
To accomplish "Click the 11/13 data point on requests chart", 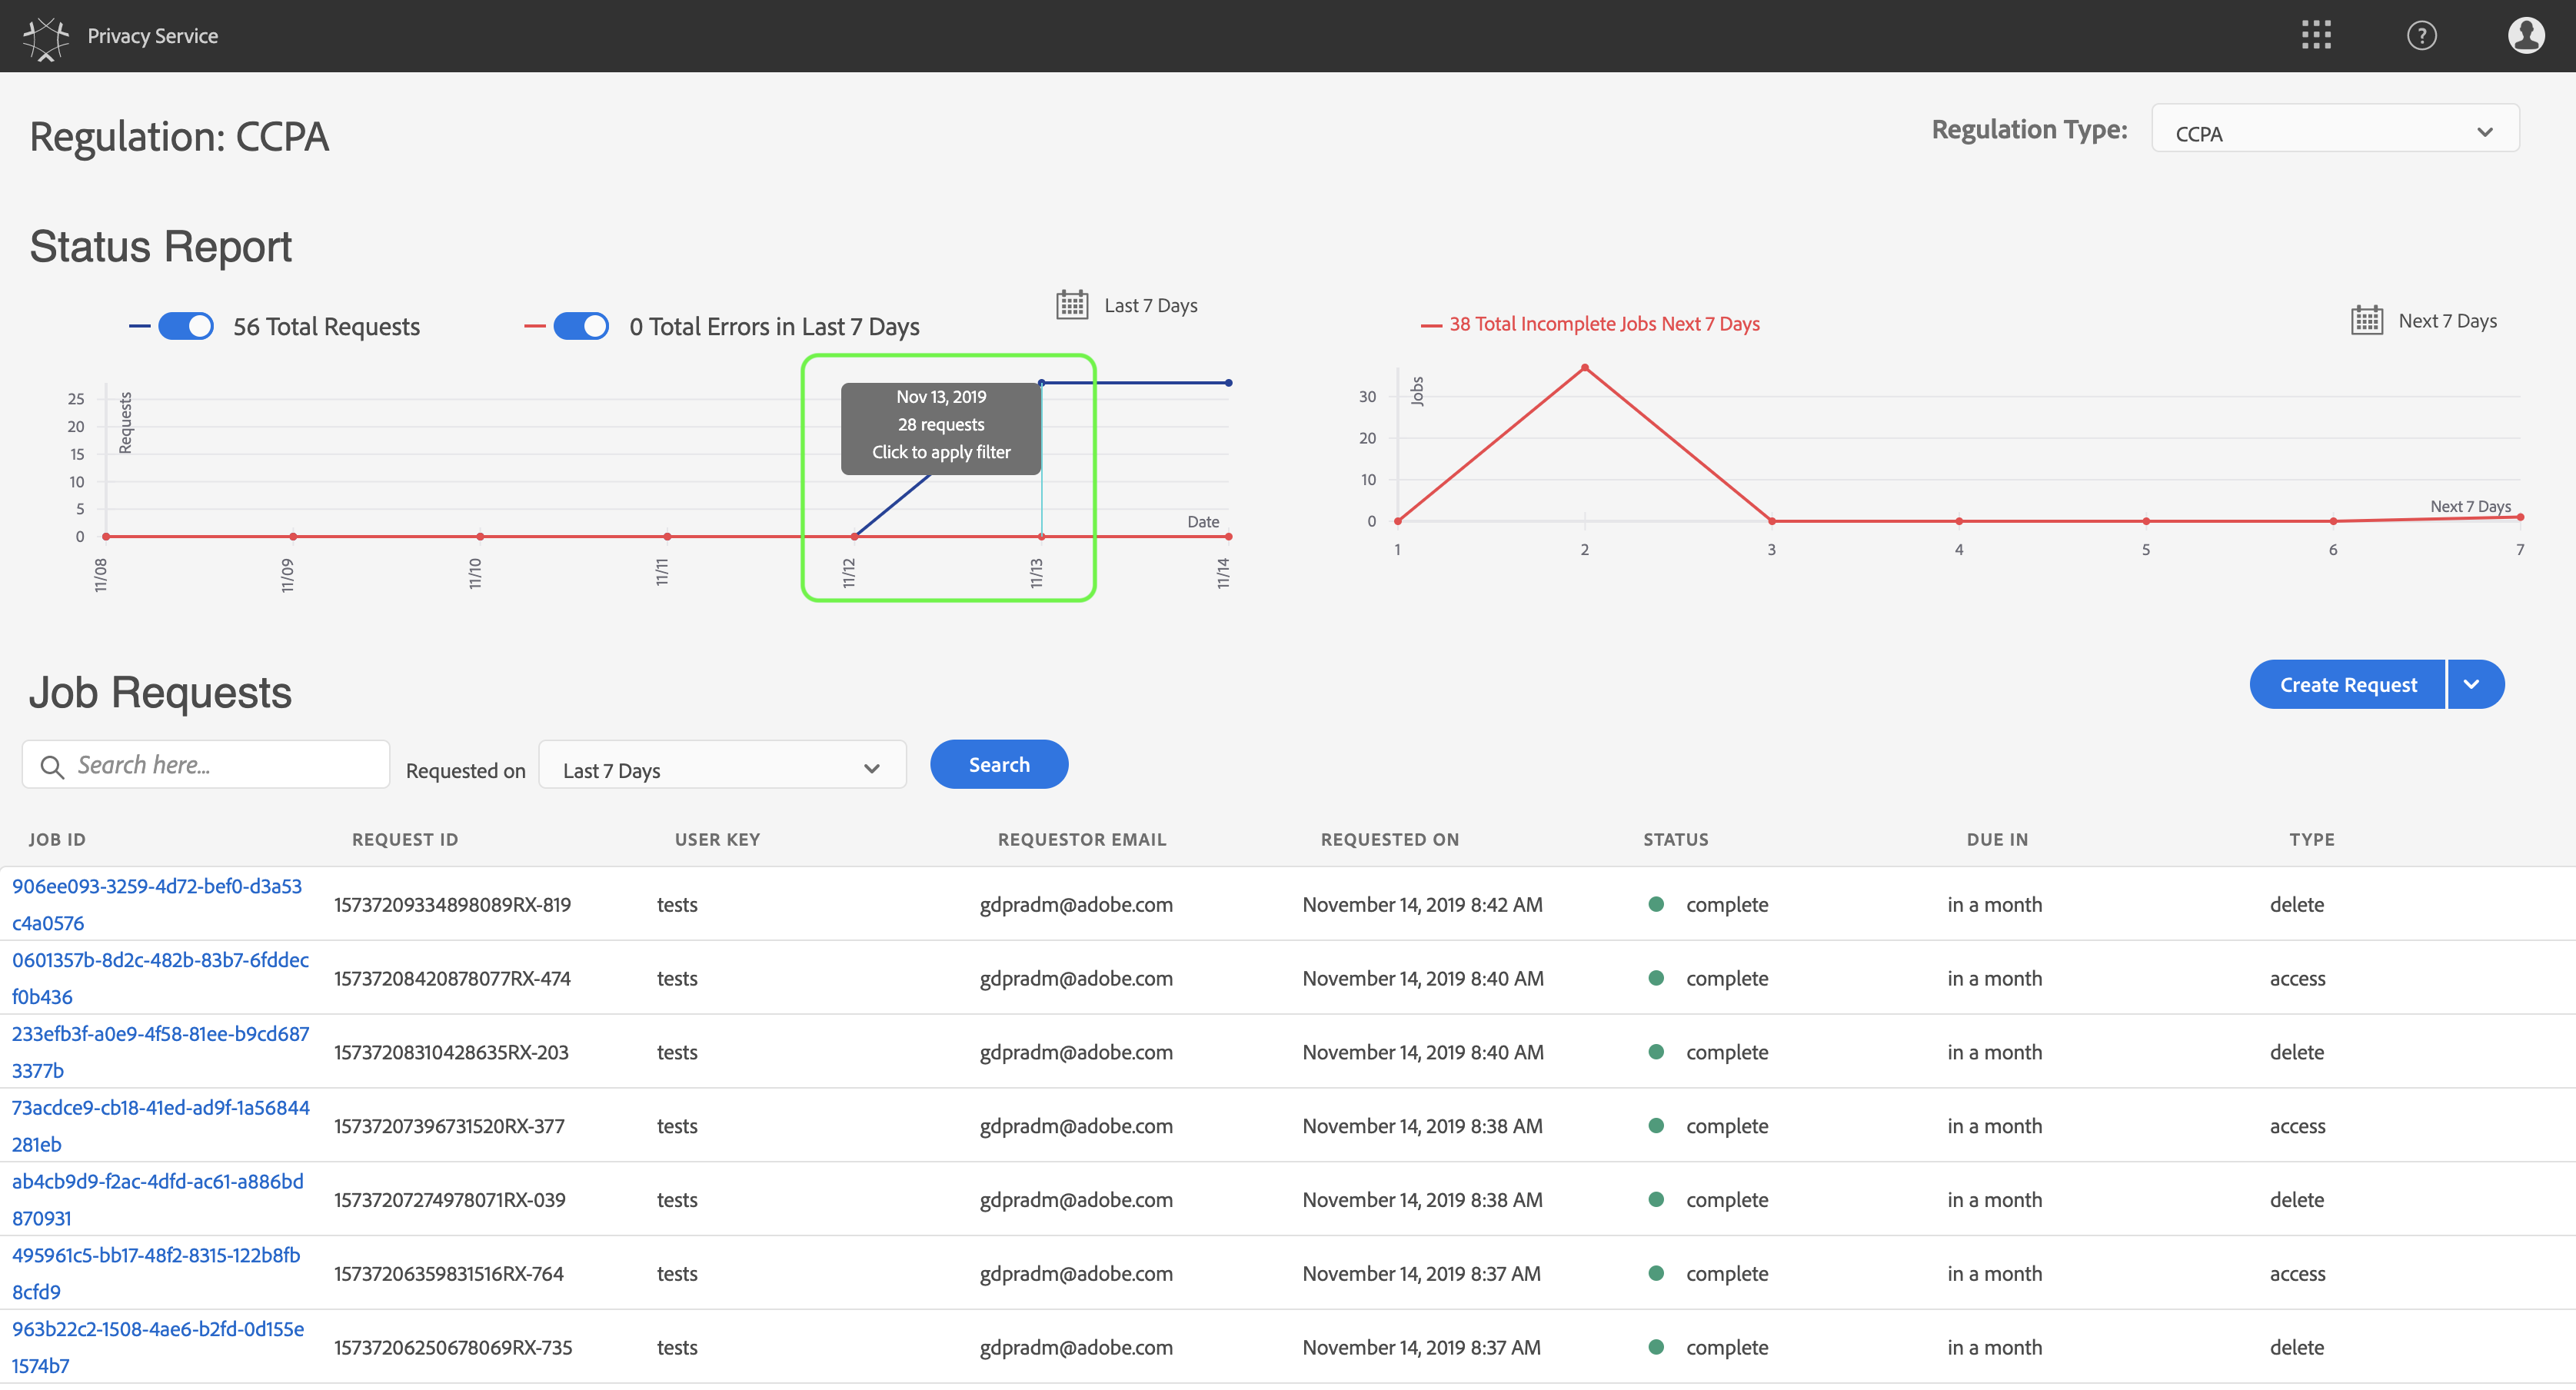I will tap(1041, 383).
